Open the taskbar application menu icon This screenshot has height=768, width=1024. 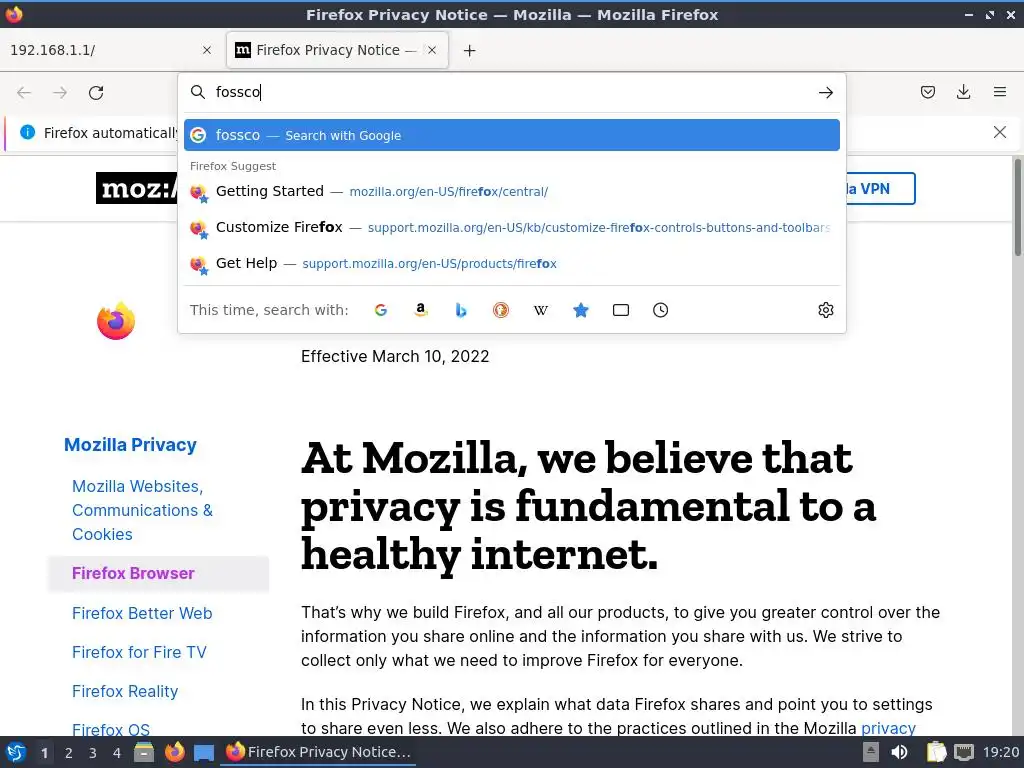click(16, 752)
